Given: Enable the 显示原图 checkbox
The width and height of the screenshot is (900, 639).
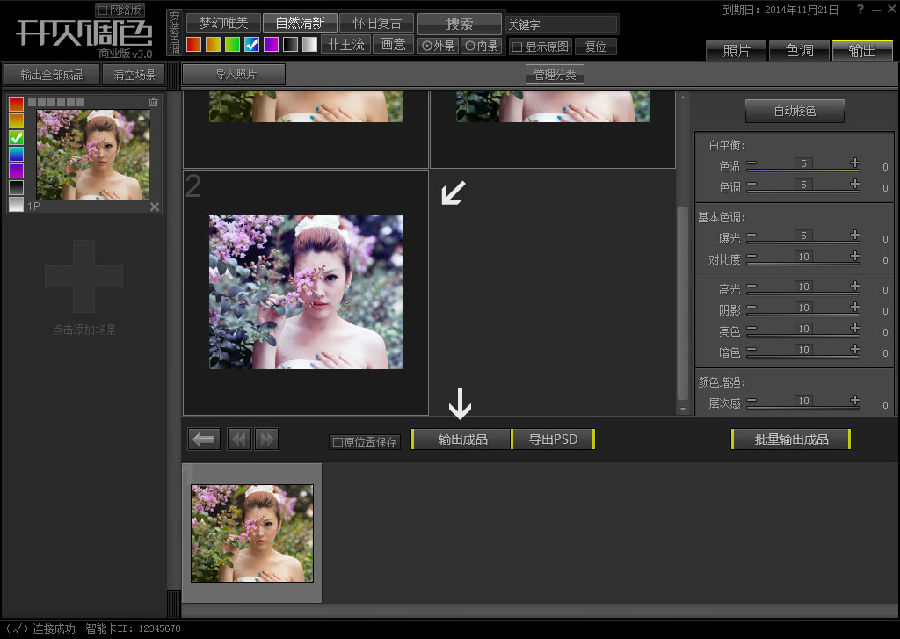Looking at the screenshot, I should [x=517, y=46].
